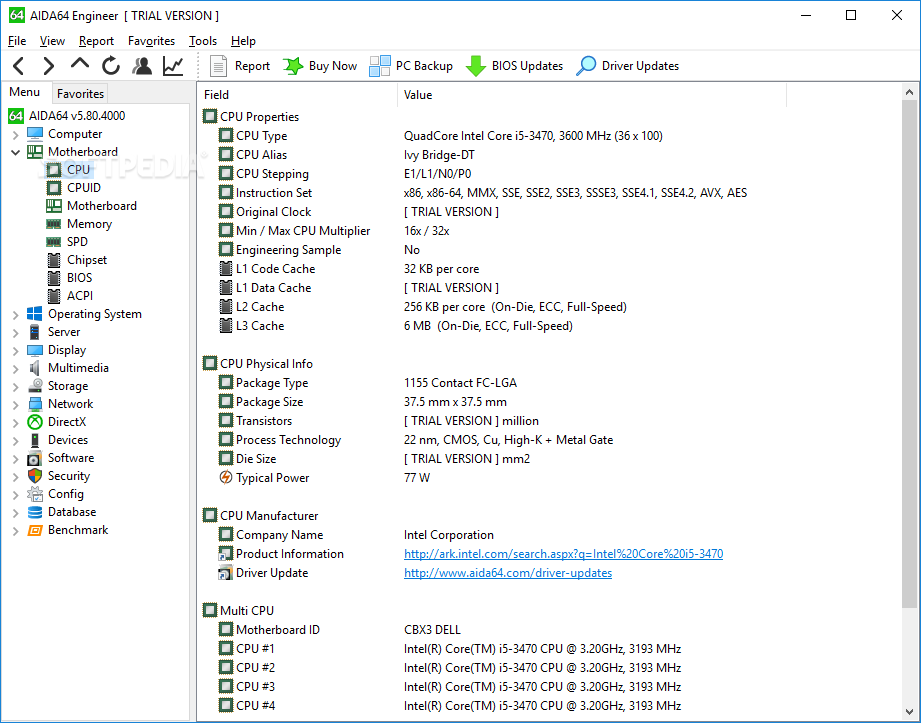Viewport: 921px width, 723px height.
Task: Select the Motherboard sub-item icon
Action: click(53, 206)
